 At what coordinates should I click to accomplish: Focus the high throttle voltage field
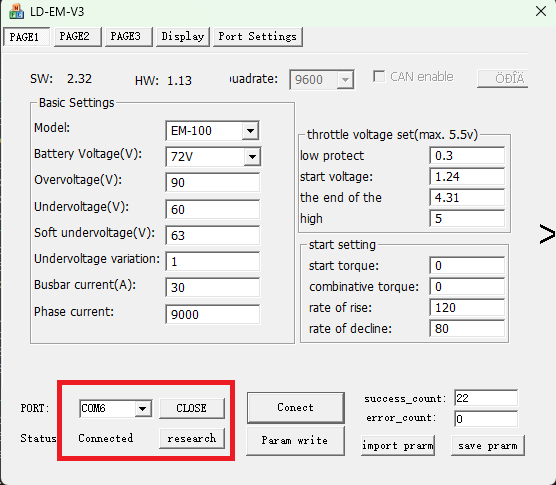pos(467,218)
